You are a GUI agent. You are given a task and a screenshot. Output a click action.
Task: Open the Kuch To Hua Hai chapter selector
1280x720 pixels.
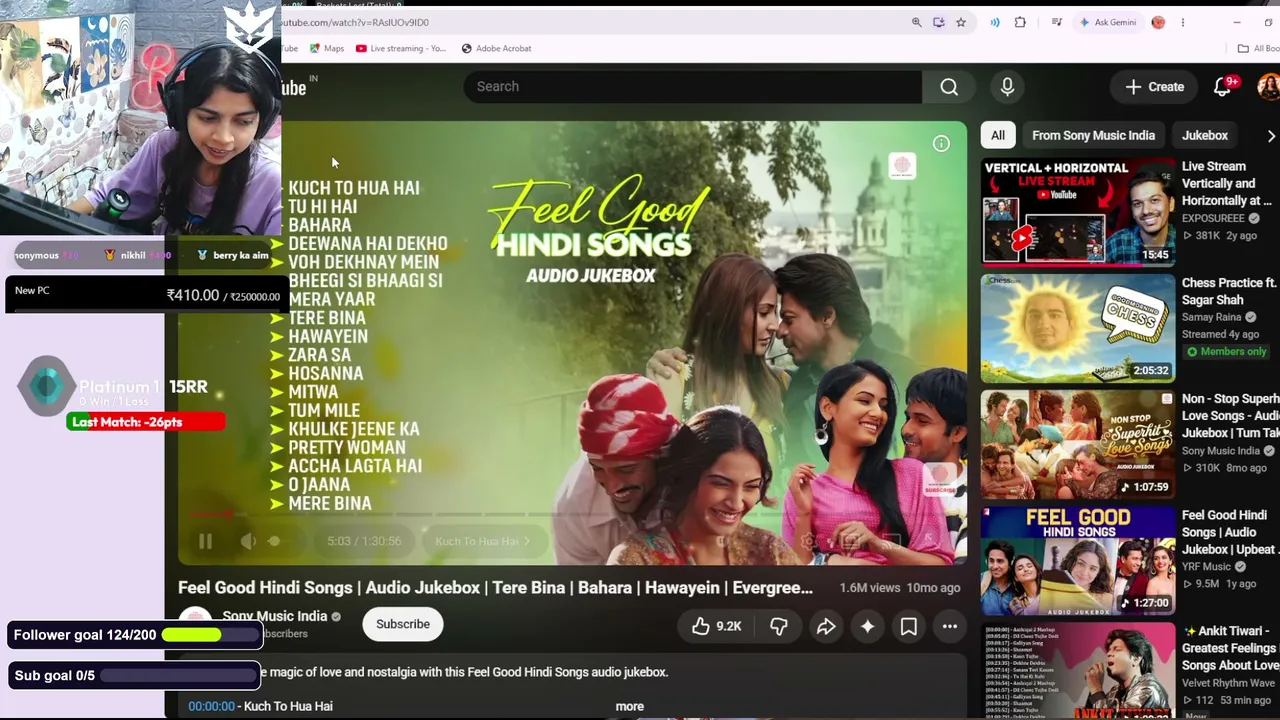482,541
